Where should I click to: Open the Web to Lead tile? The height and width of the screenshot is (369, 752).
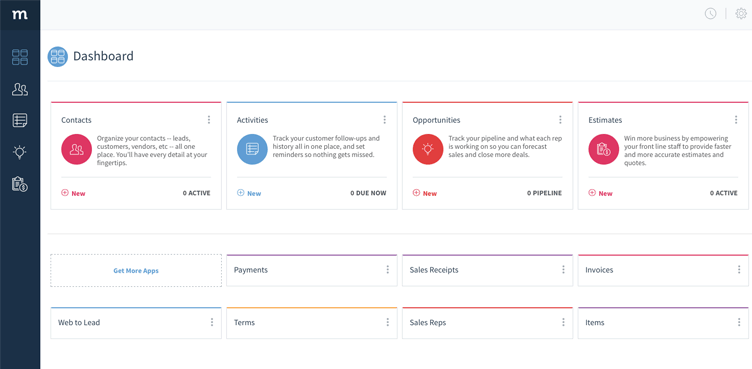(x=136, y=323)
